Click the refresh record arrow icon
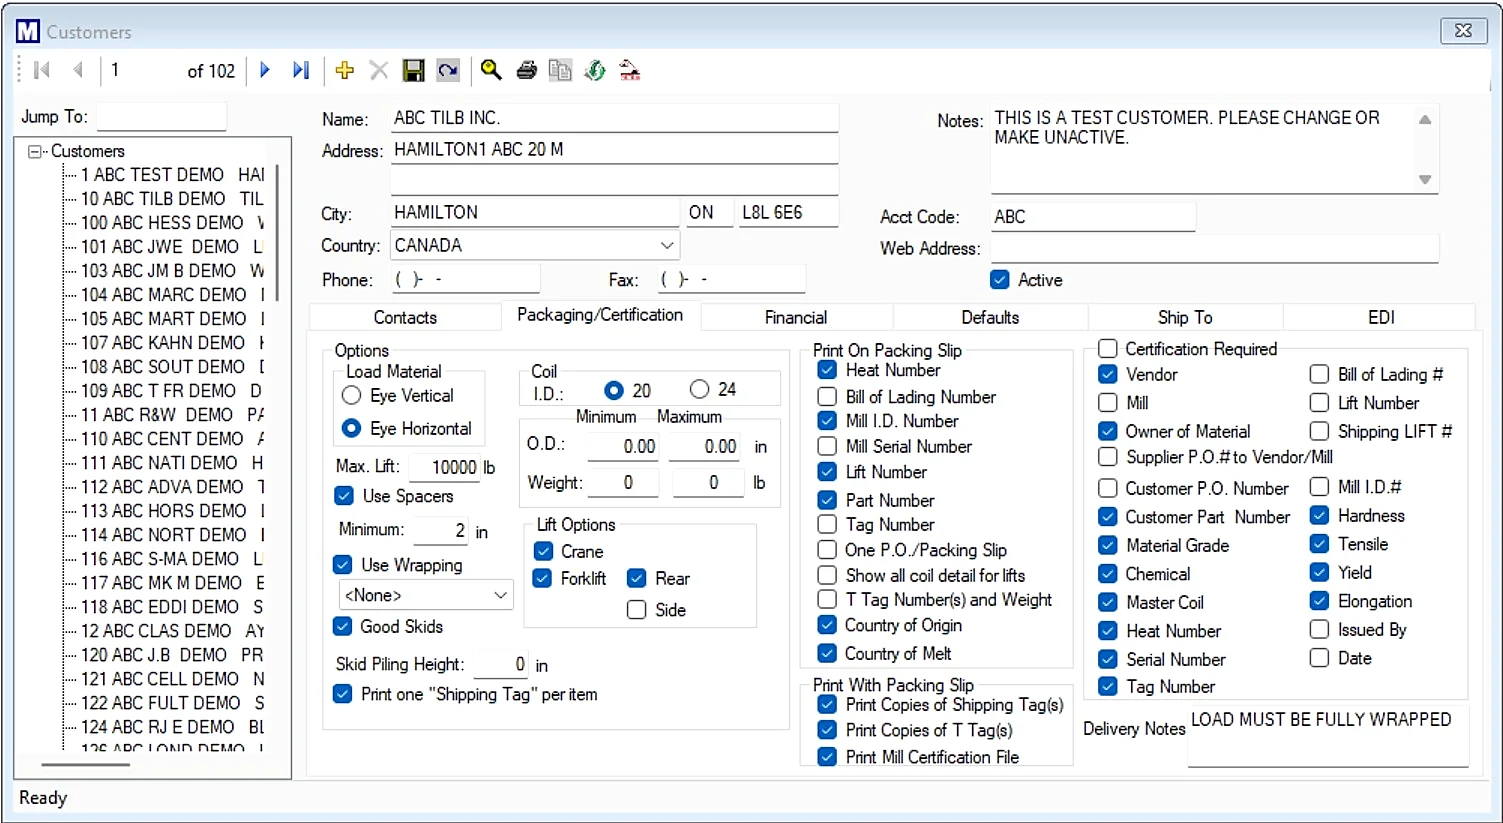Viewport: 1503px width, 823px height. [447, 70]
